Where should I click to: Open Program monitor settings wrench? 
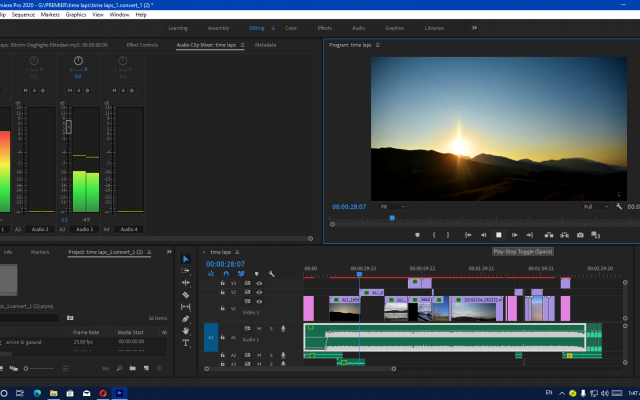[619, 207]
